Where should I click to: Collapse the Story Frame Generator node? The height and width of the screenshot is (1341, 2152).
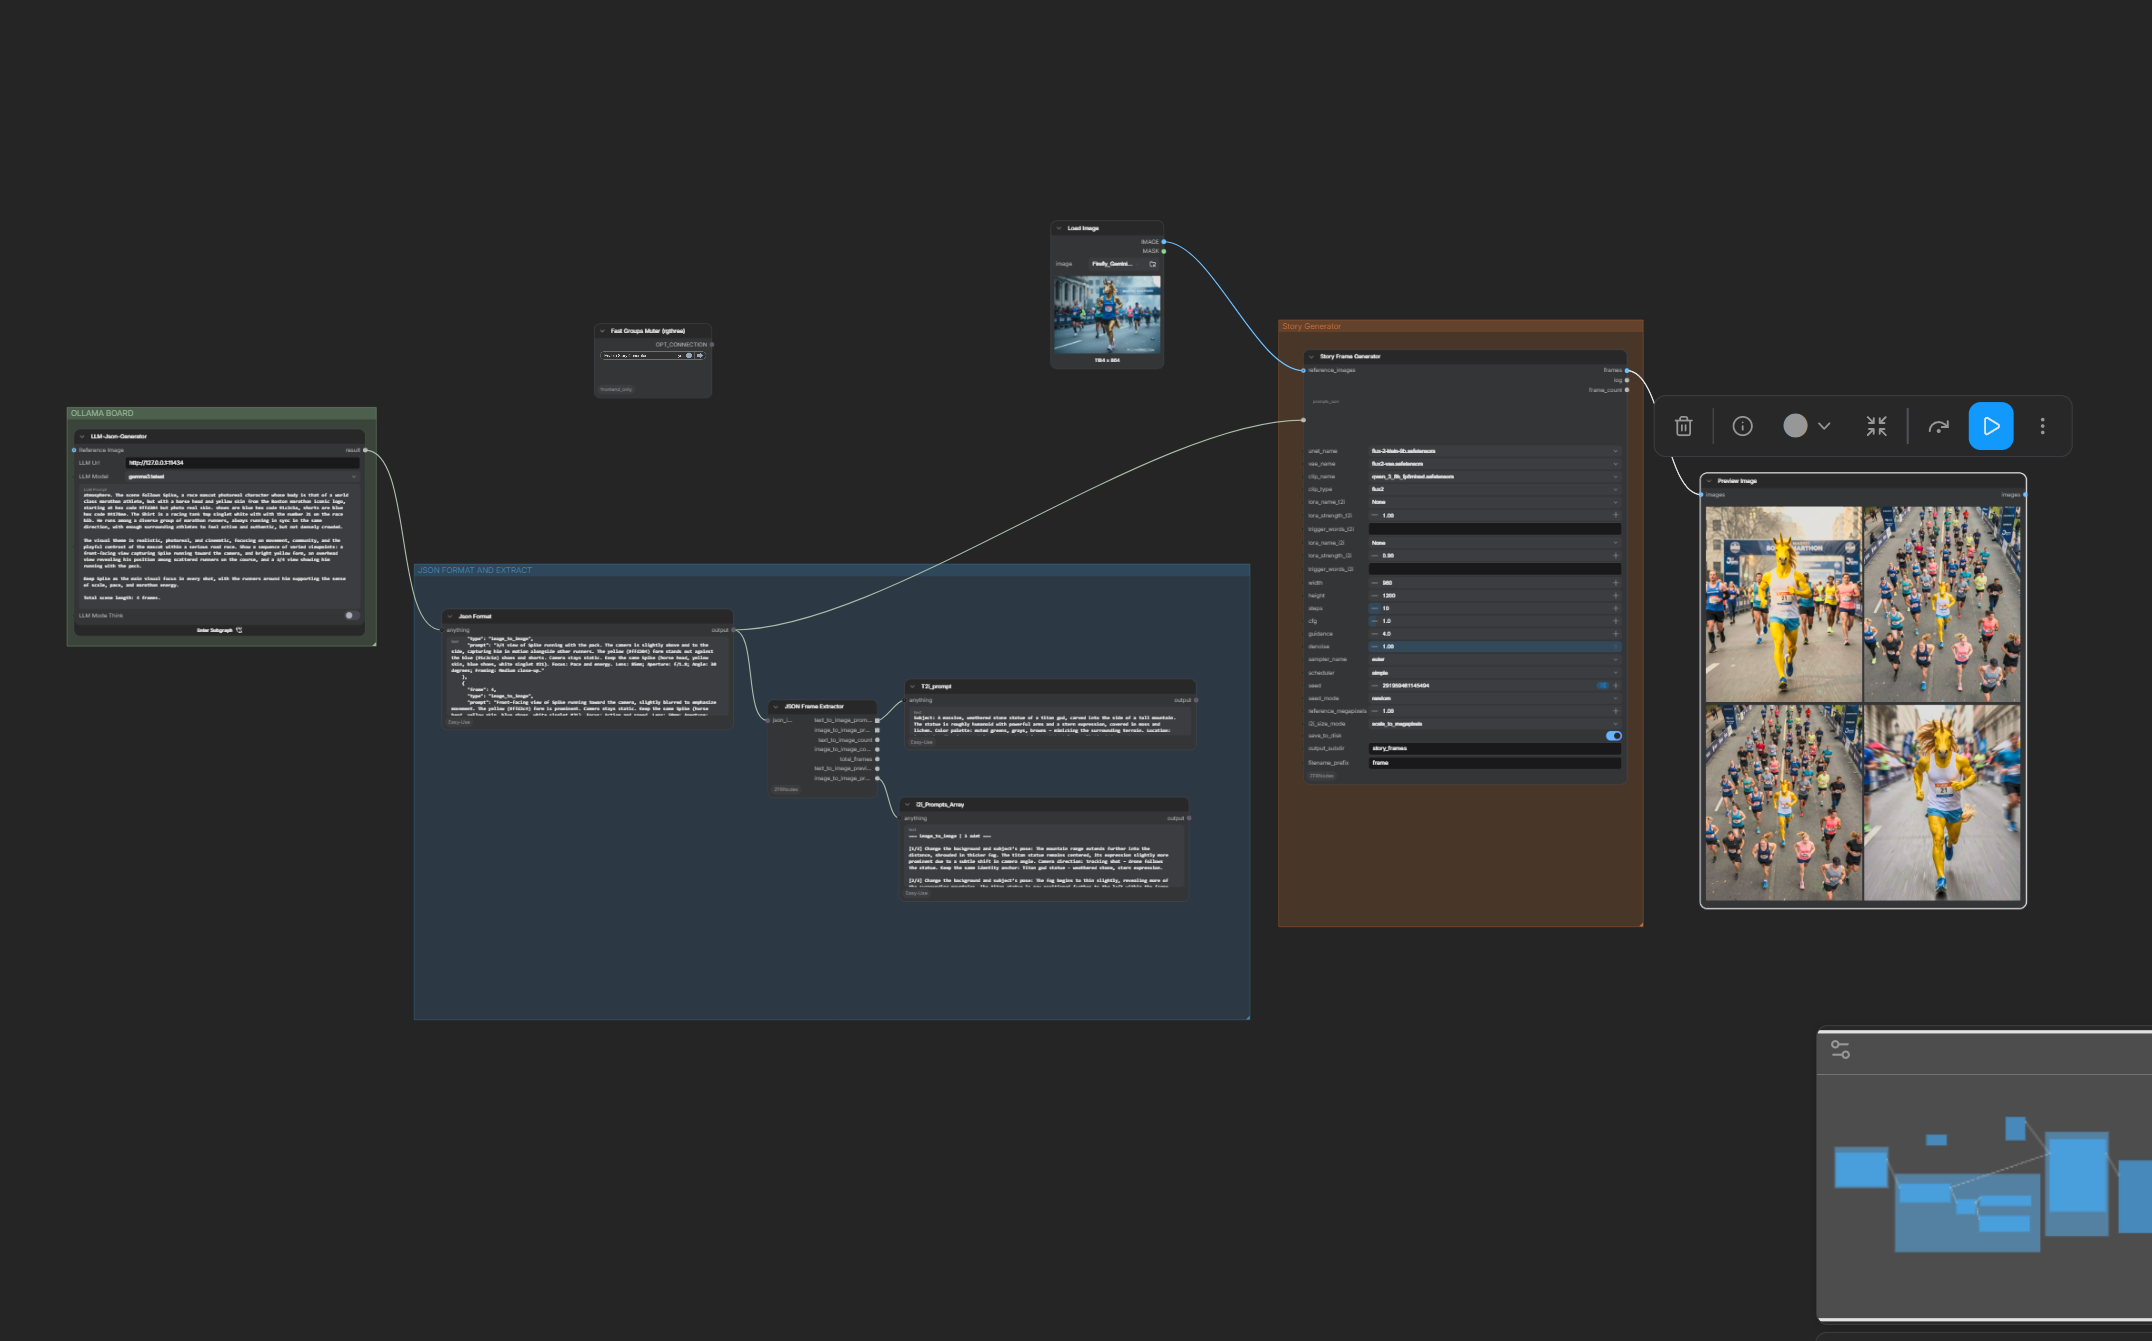1311,357
